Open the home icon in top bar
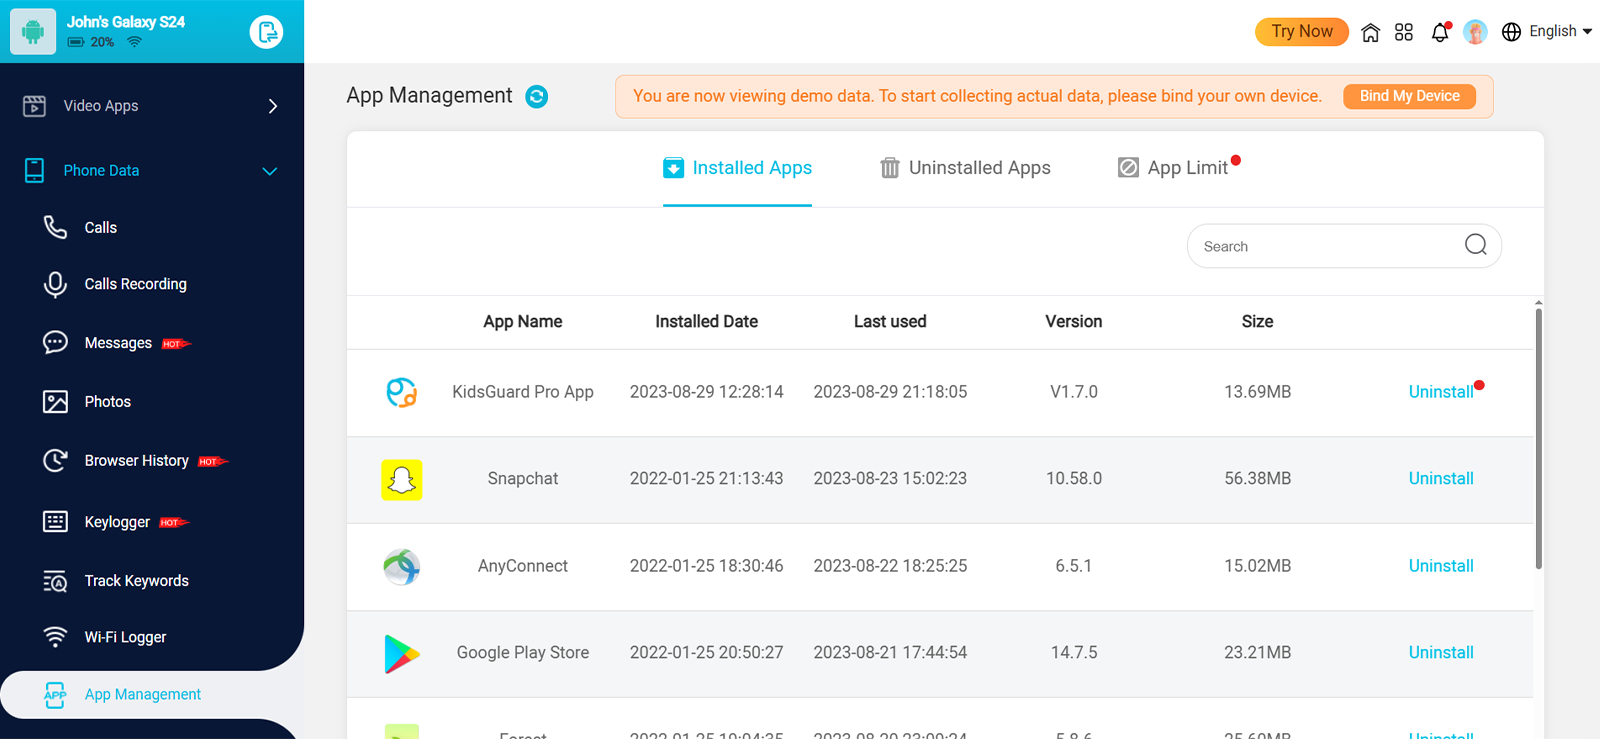 click(x=1370, y=32)
